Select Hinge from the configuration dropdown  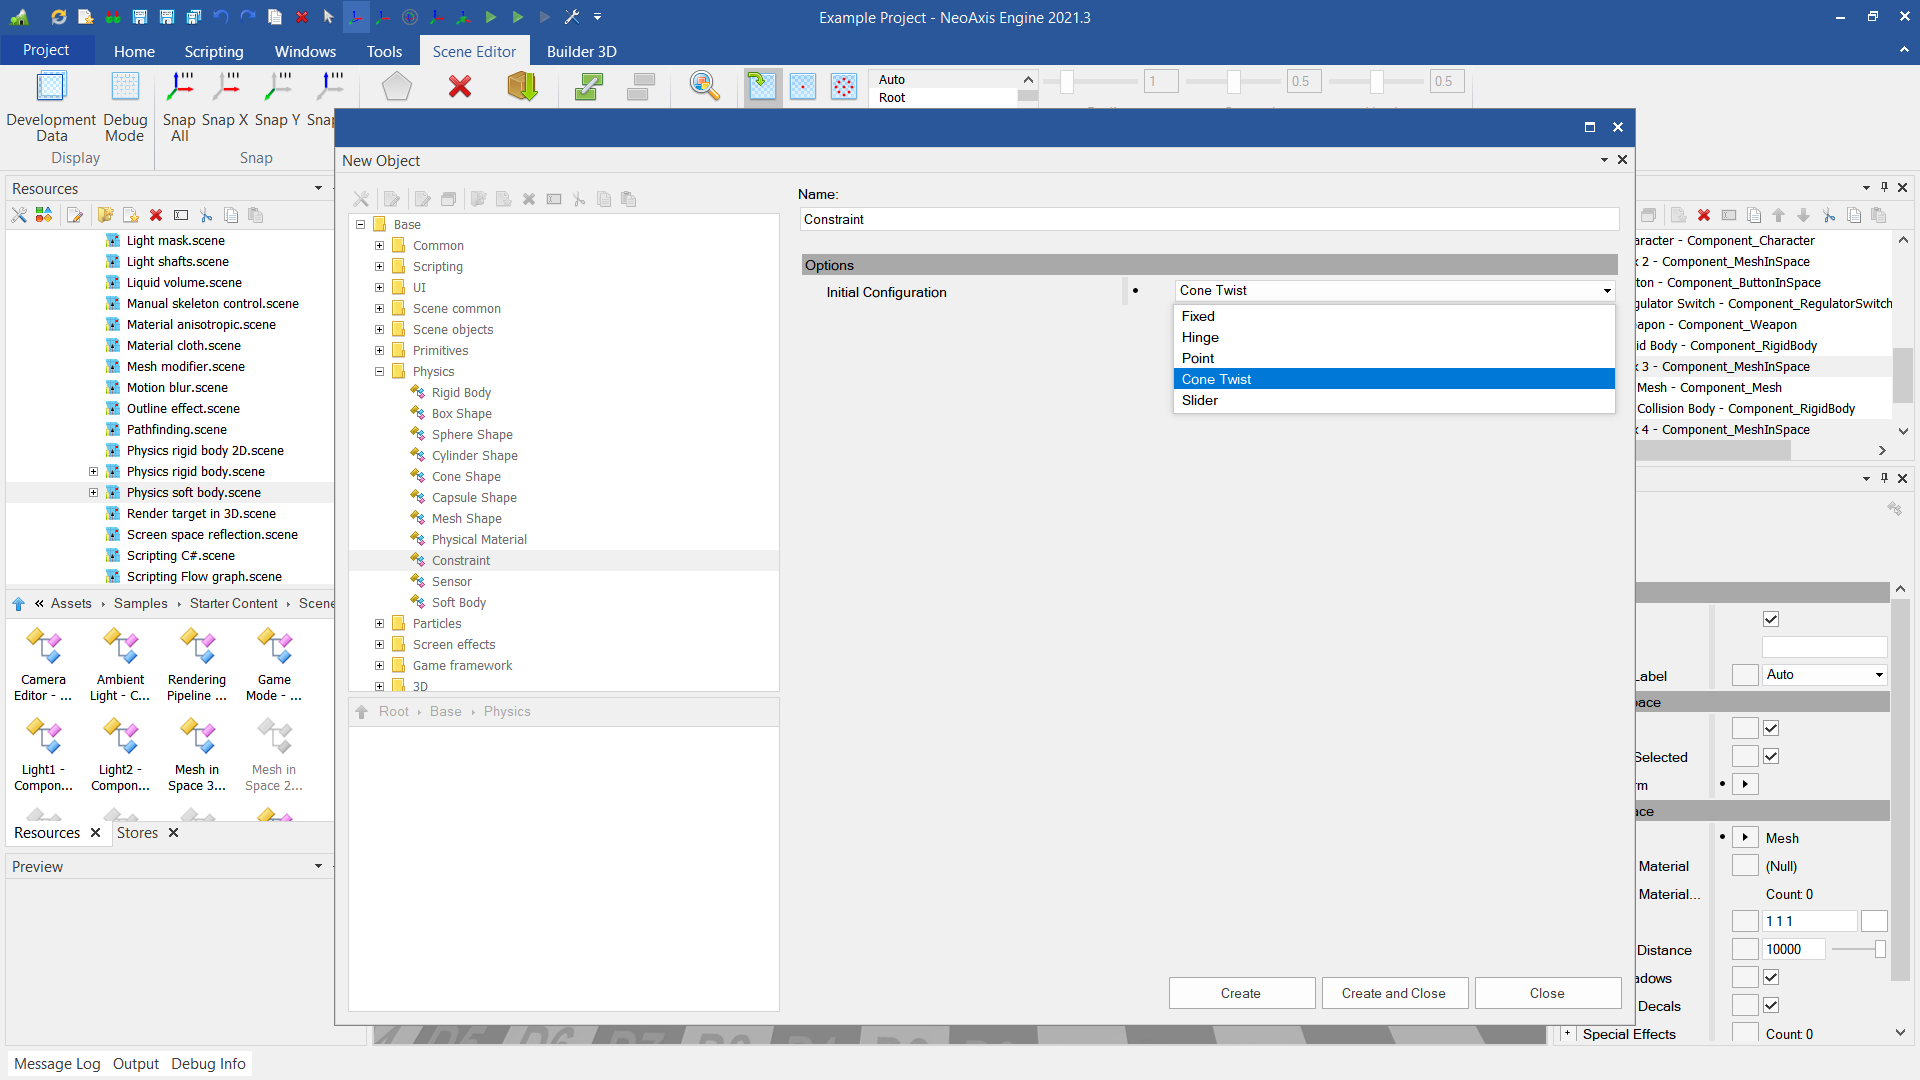click(x=1200, y=337)
